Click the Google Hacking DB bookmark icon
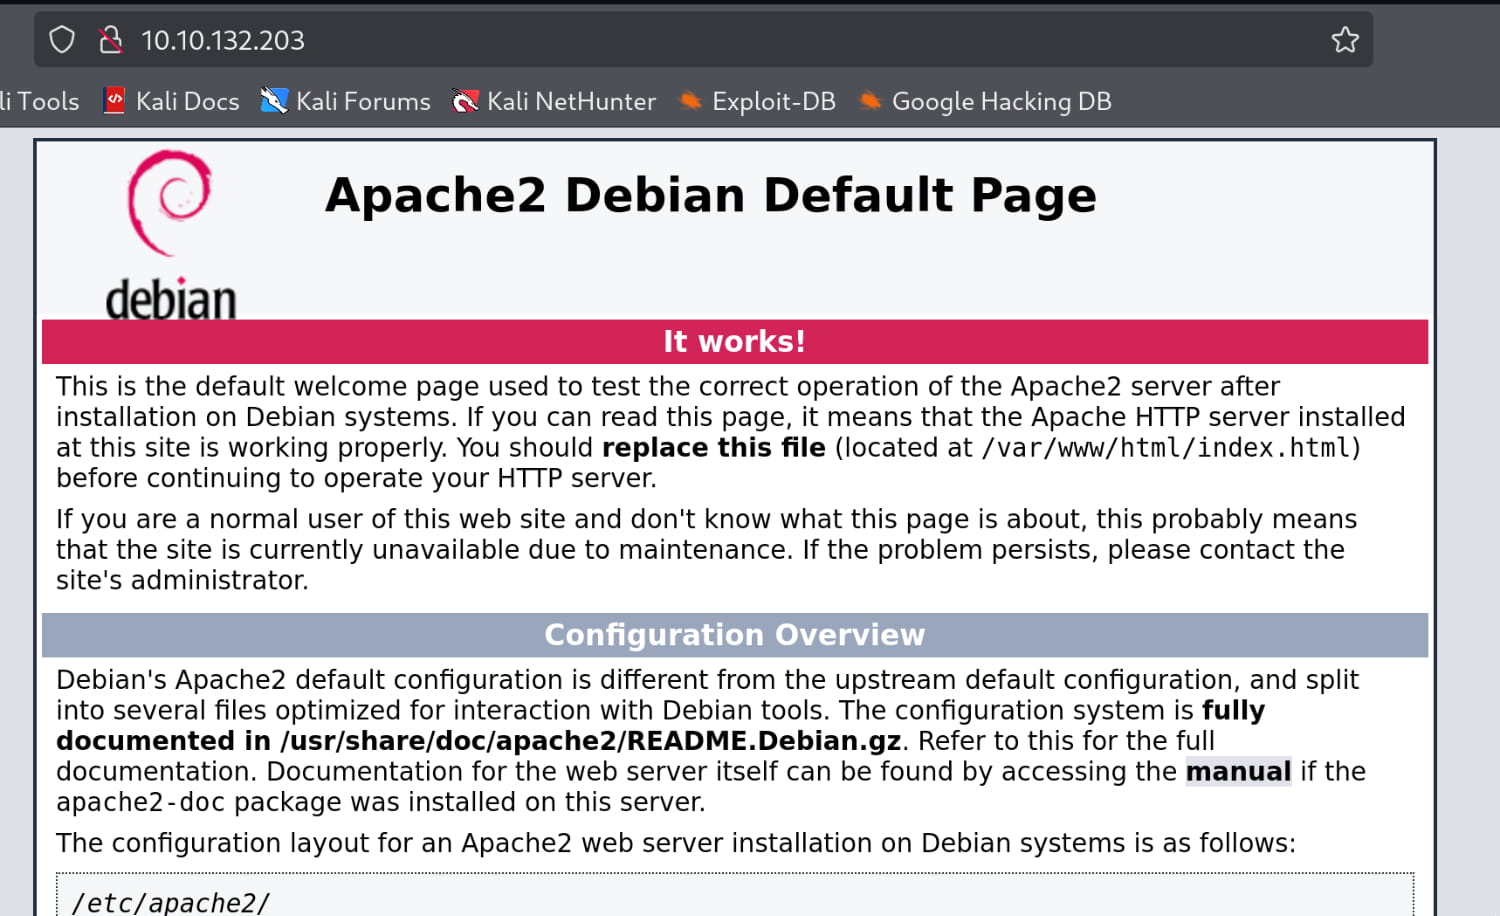The height and width of the screenshot is (916, 1500). coord(870,101)
